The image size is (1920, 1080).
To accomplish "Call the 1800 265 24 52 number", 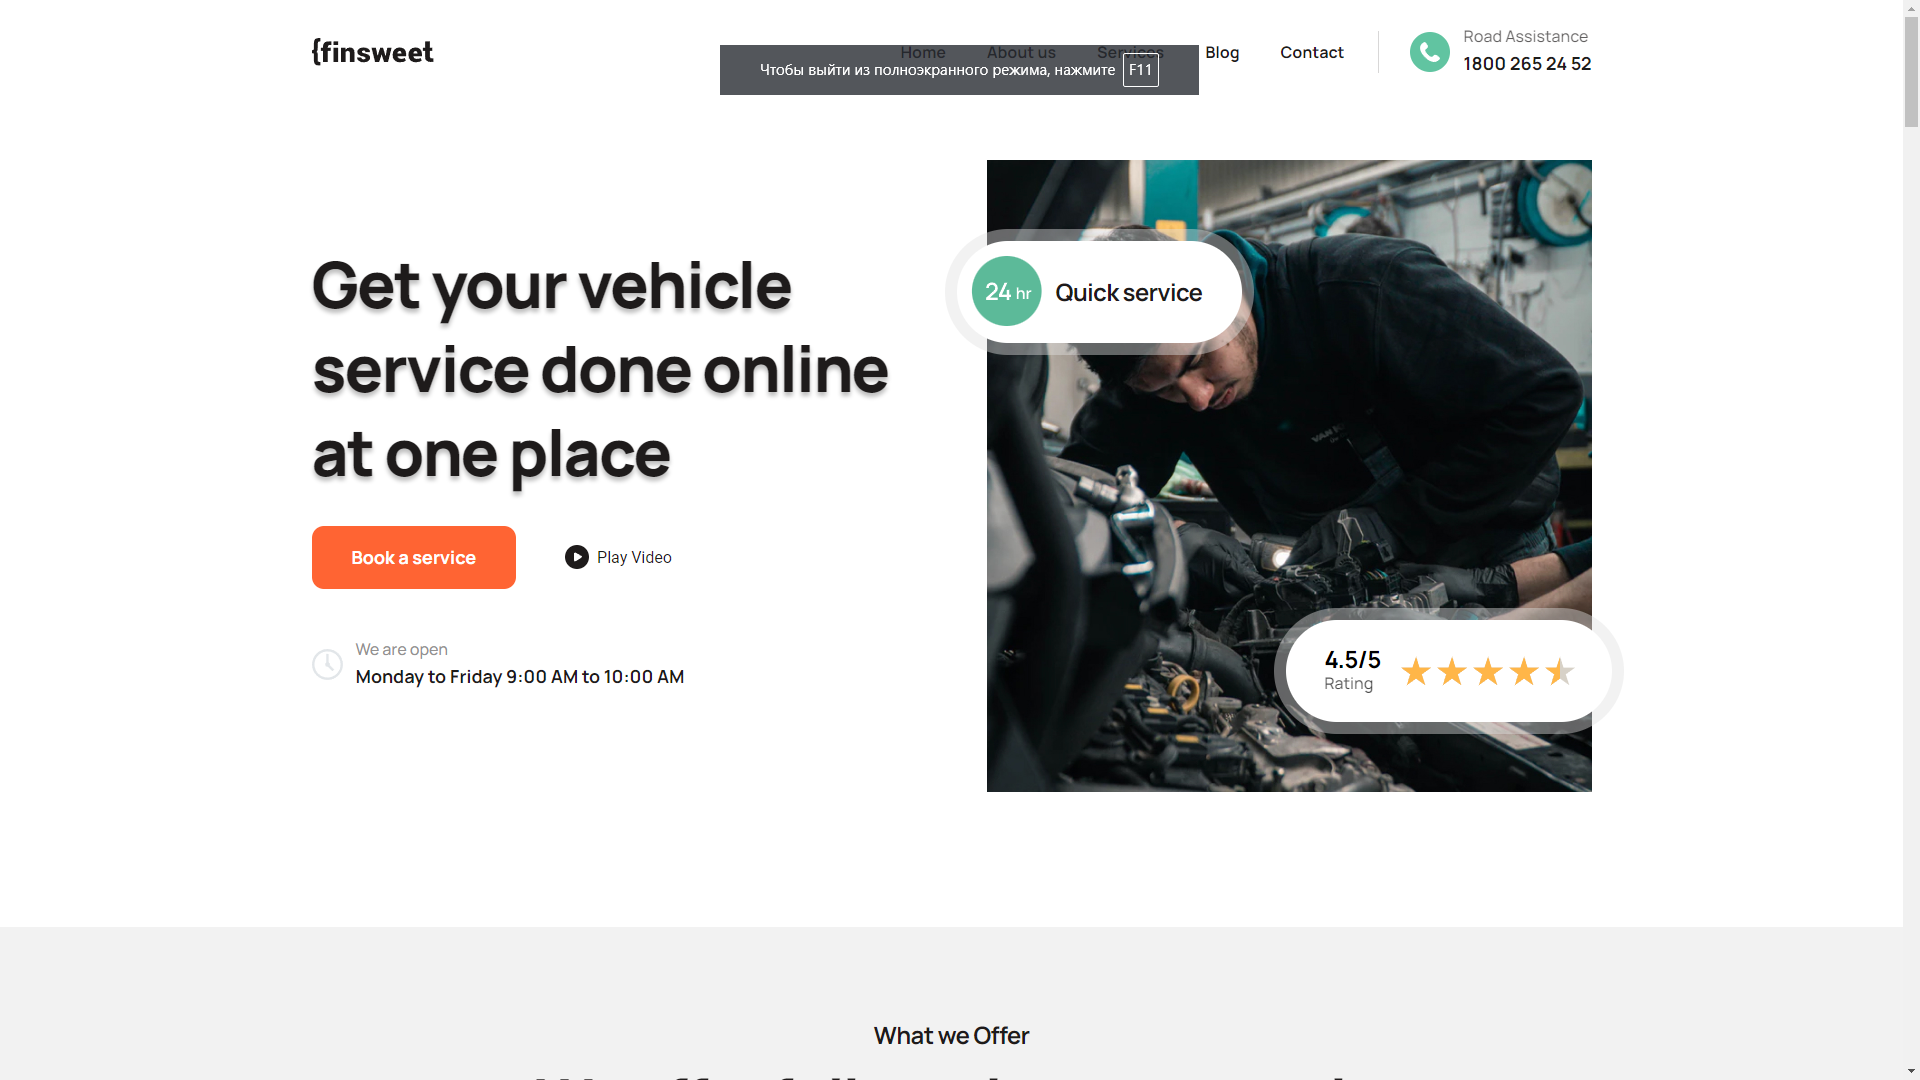I will coord(1527,64).
